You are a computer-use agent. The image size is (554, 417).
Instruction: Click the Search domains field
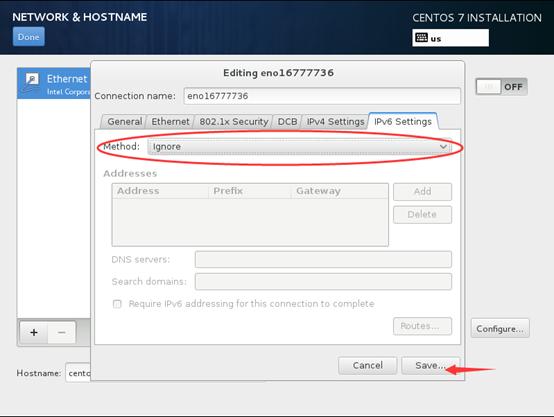323,282
